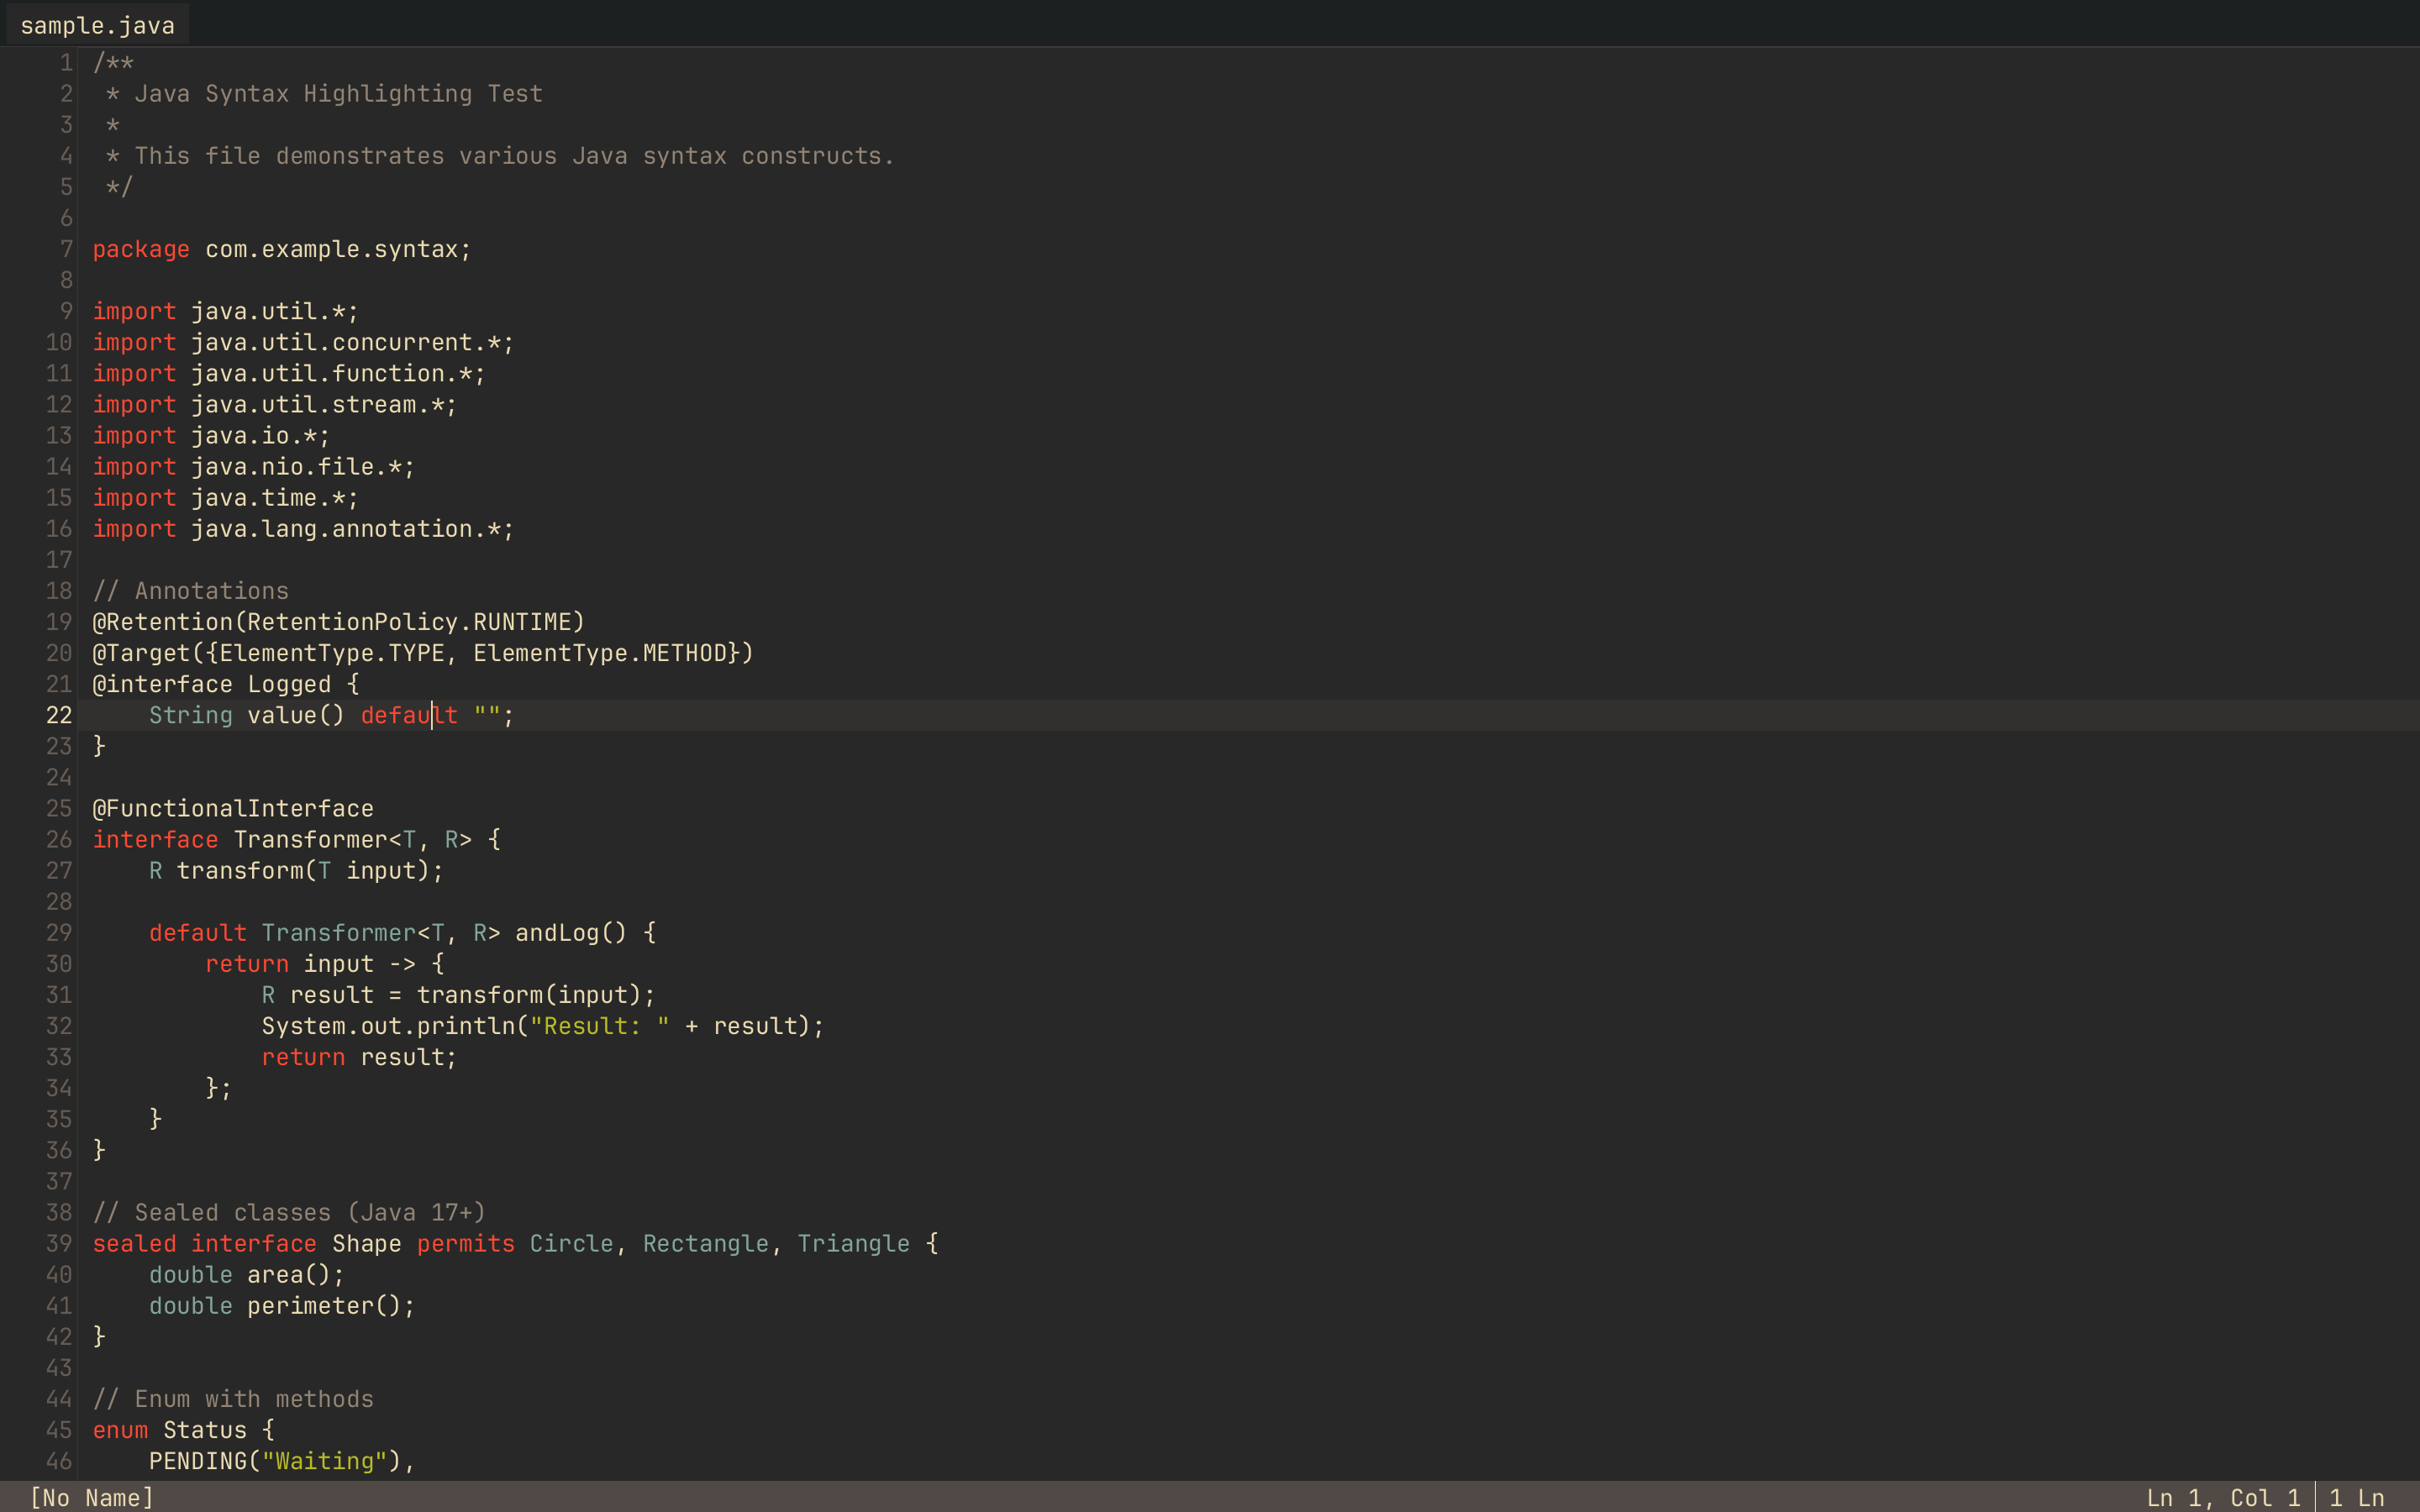Switch to the sample.java tab

96,24
